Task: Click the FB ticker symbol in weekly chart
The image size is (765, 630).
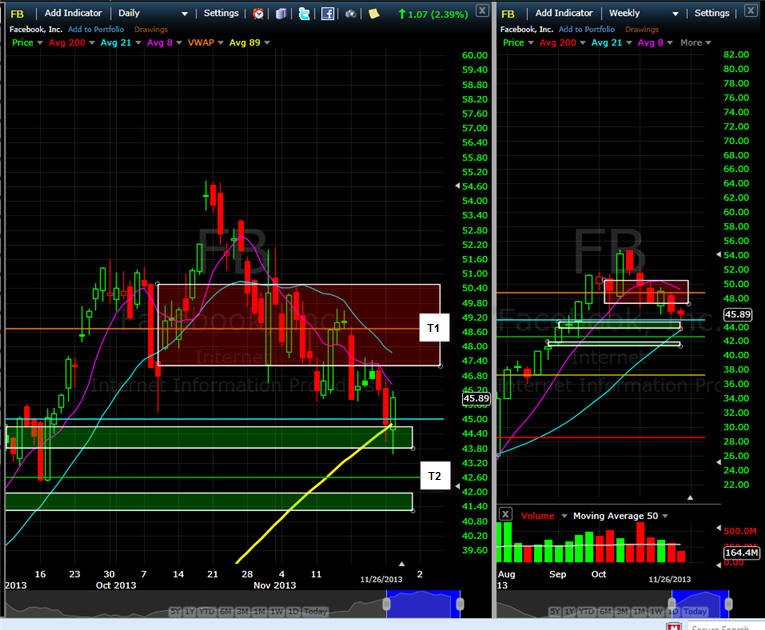Action: pyautogui.click(x=508, y=14)
